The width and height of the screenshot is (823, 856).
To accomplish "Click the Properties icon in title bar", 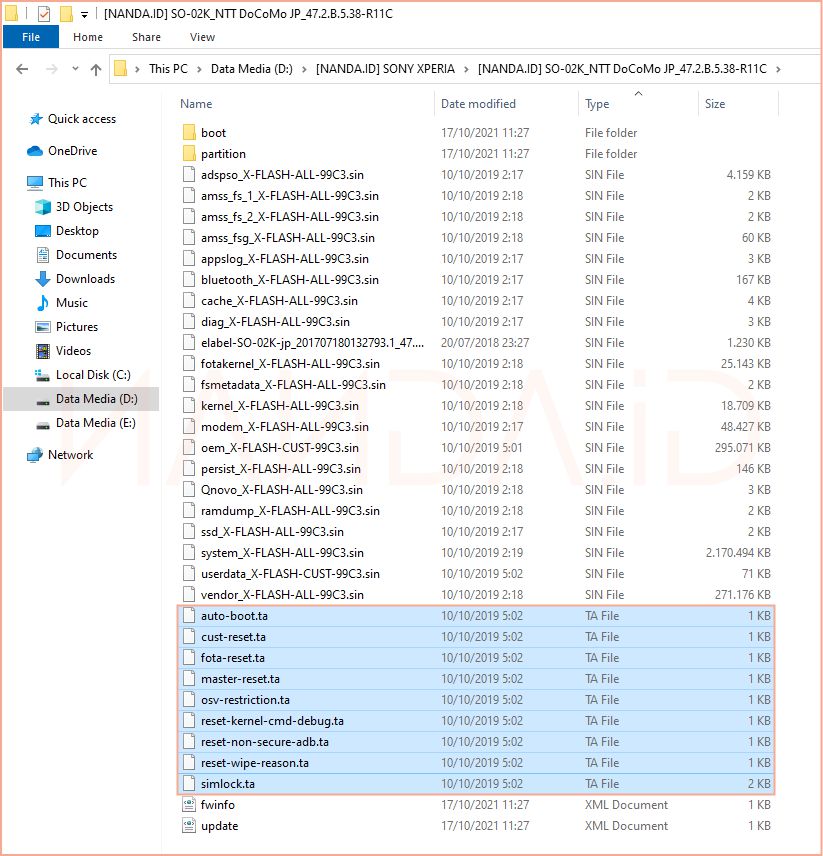I will tap(43, 14).
